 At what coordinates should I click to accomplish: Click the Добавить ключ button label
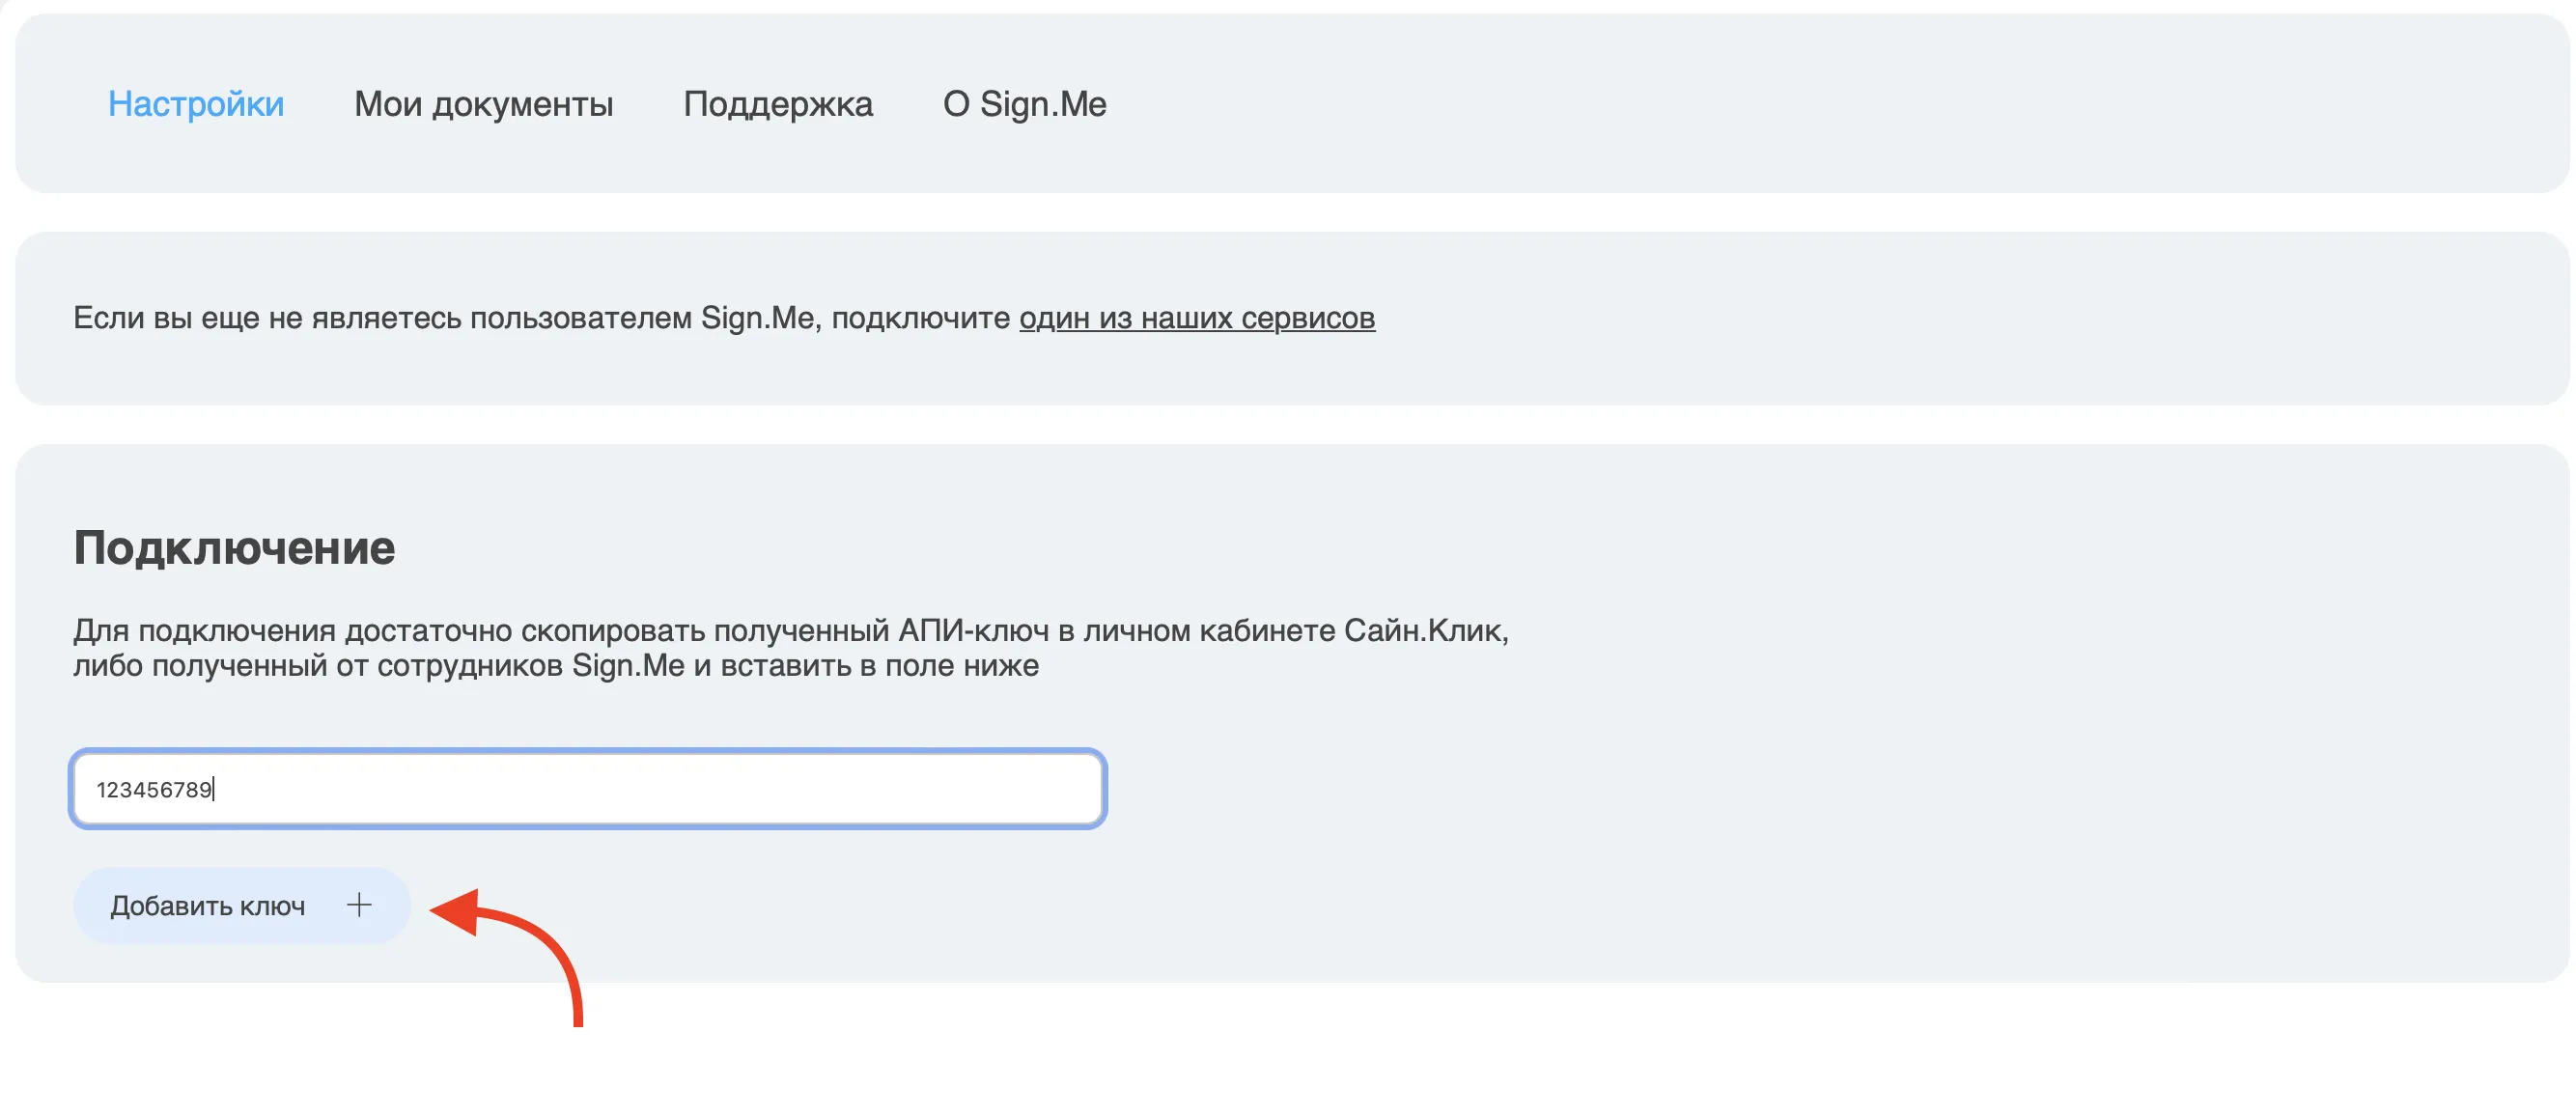tap(208, 906)
